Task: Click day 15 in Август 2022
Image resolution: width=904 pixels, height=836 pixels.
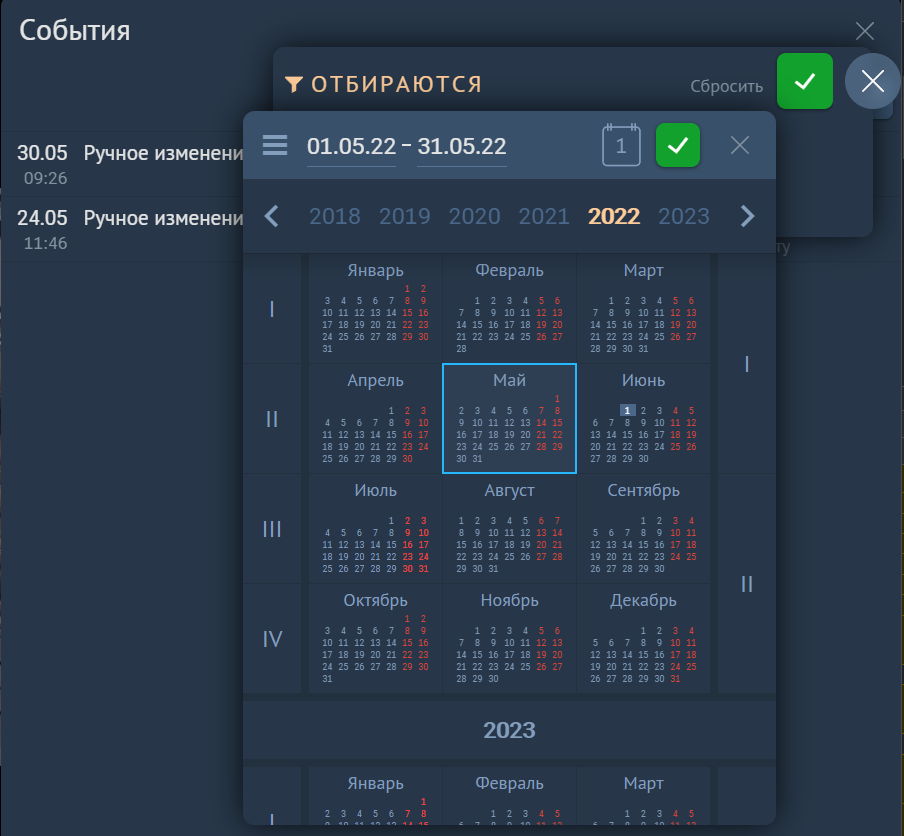Action: pyautogui.click(x=461, y=545)
